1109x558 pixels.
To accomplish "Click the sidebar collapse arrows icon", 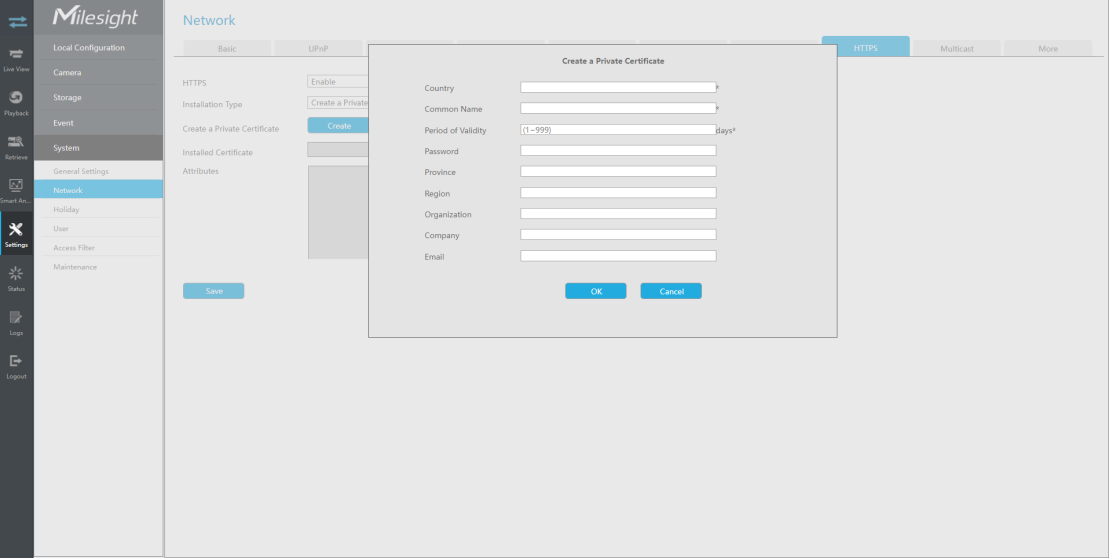I will (17, 22).
